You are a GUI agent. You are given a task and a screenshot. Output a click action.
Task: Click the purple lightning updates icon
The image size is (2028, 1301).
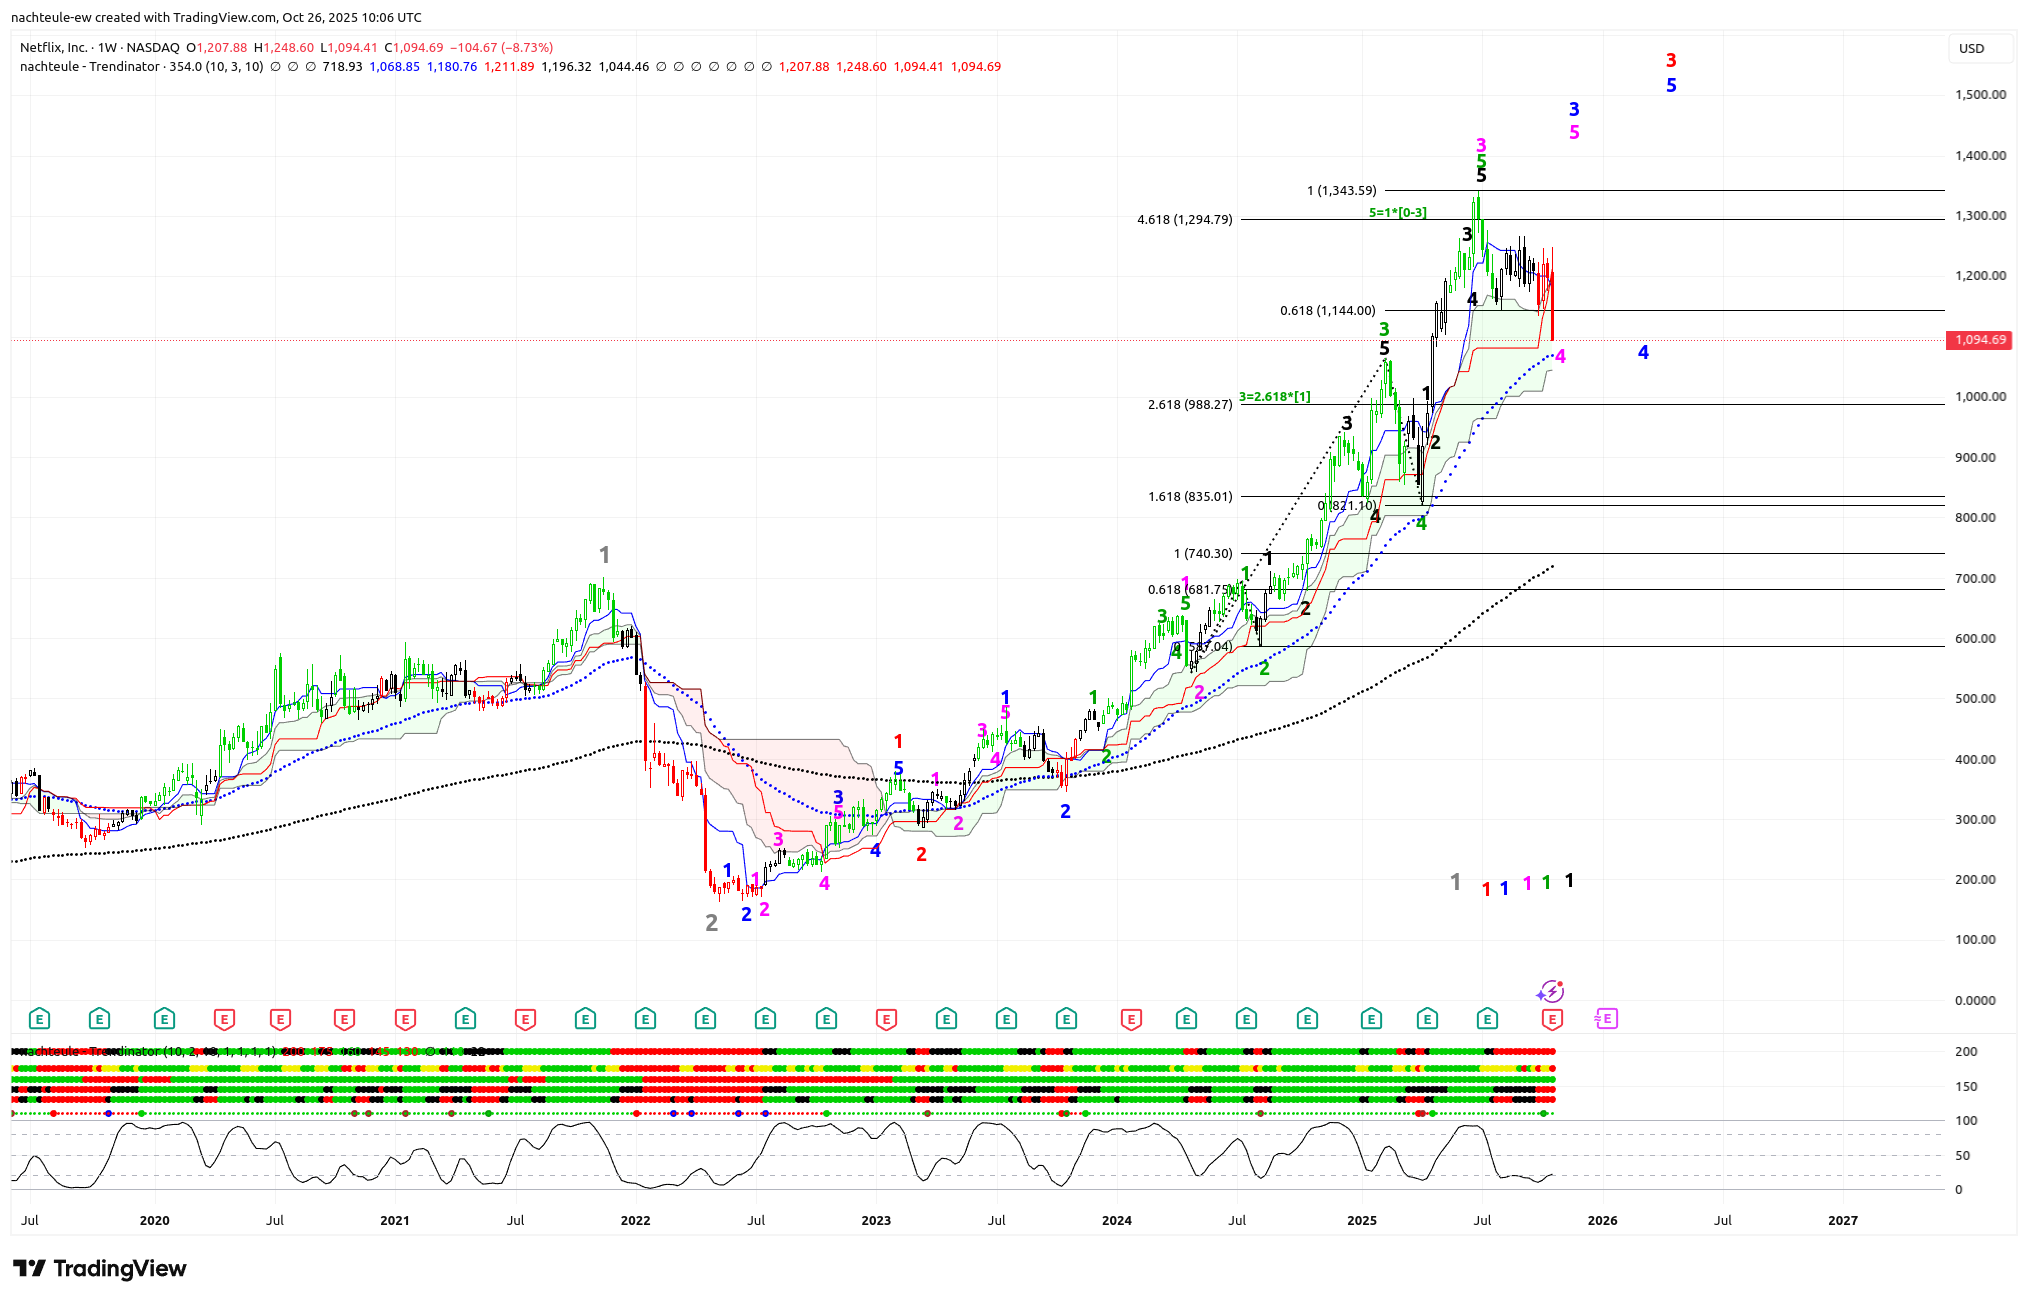(x=1550, y=991)
